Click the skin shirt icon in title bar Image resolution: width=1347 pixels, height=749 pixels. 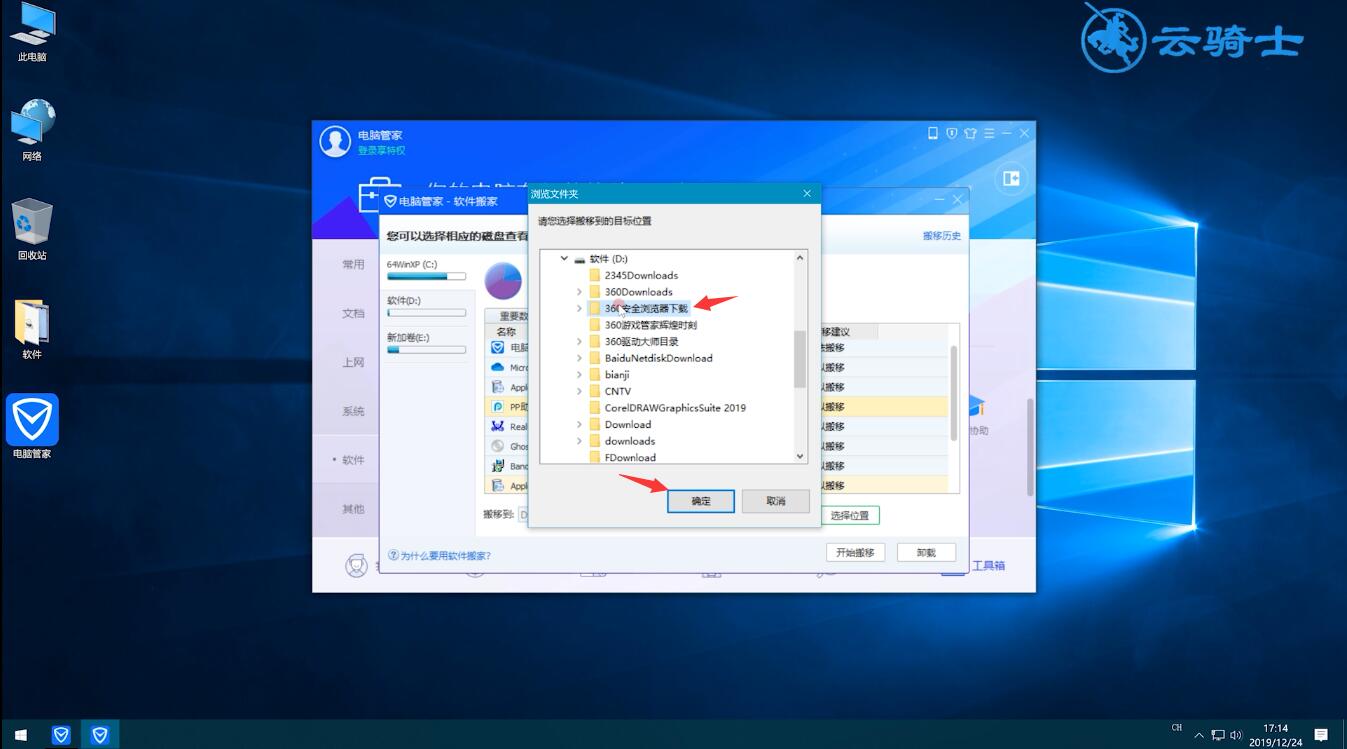970,133
